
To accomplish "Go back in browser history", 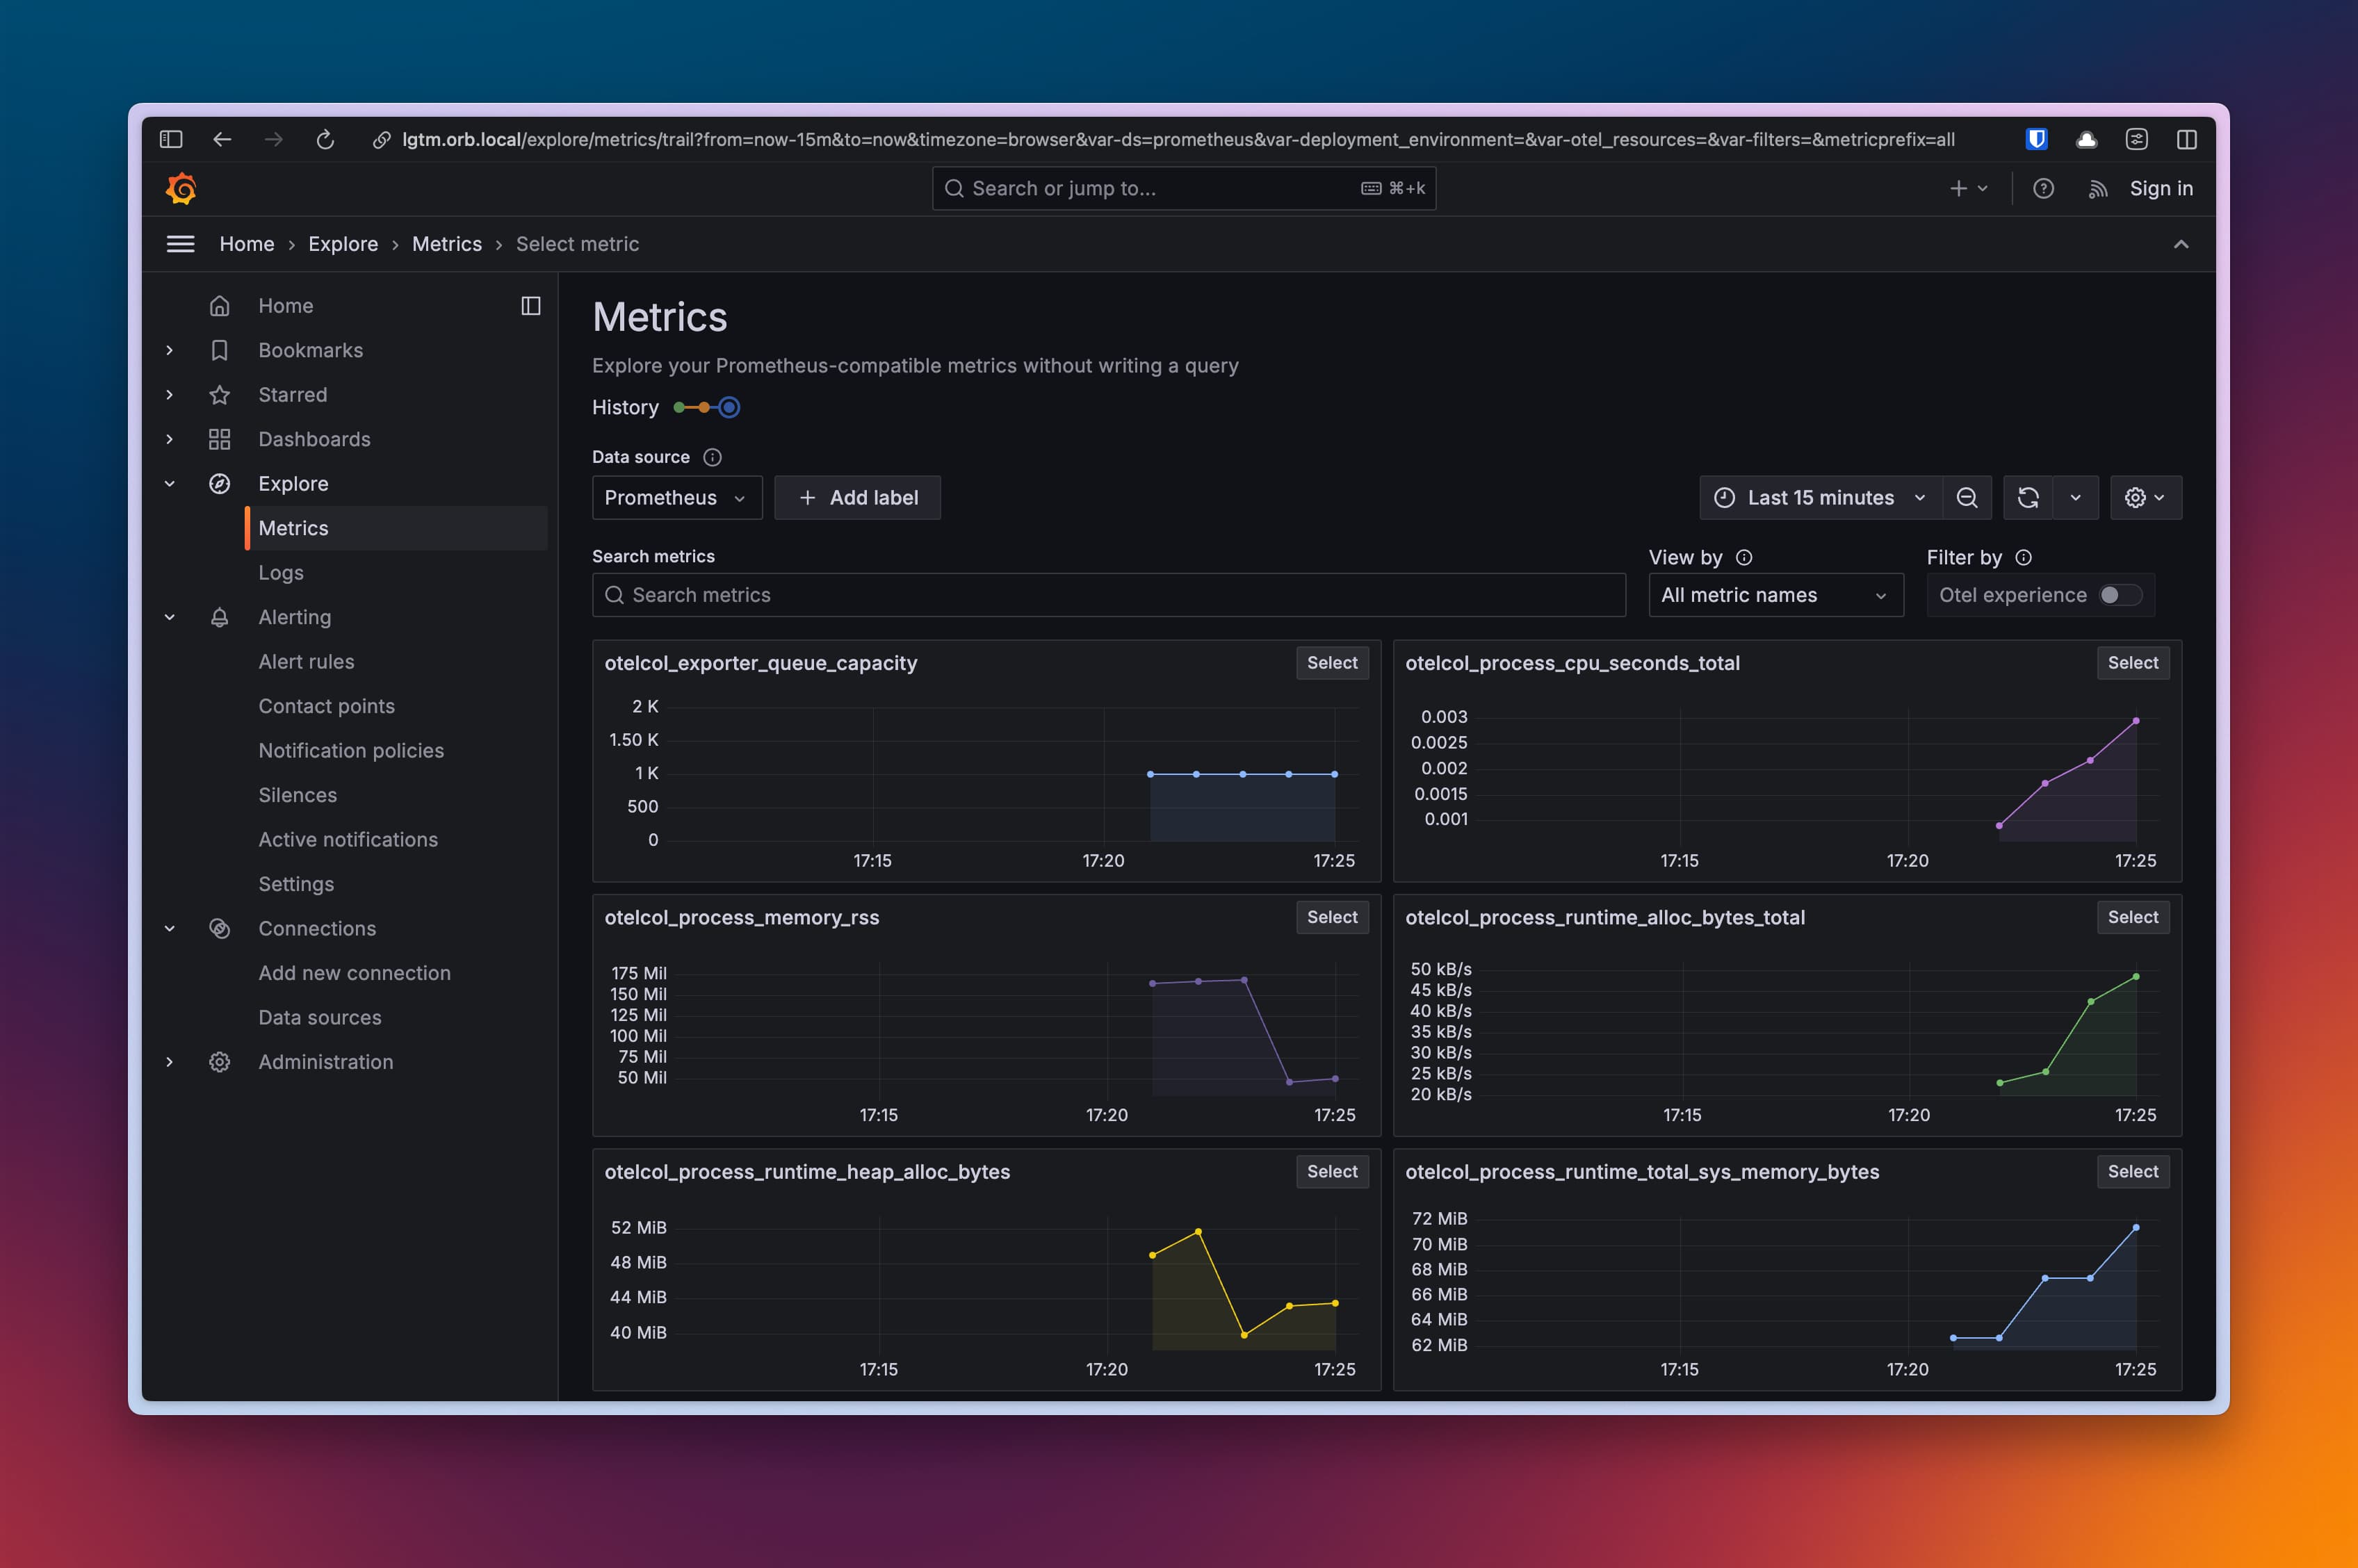I will click(222, 140).
